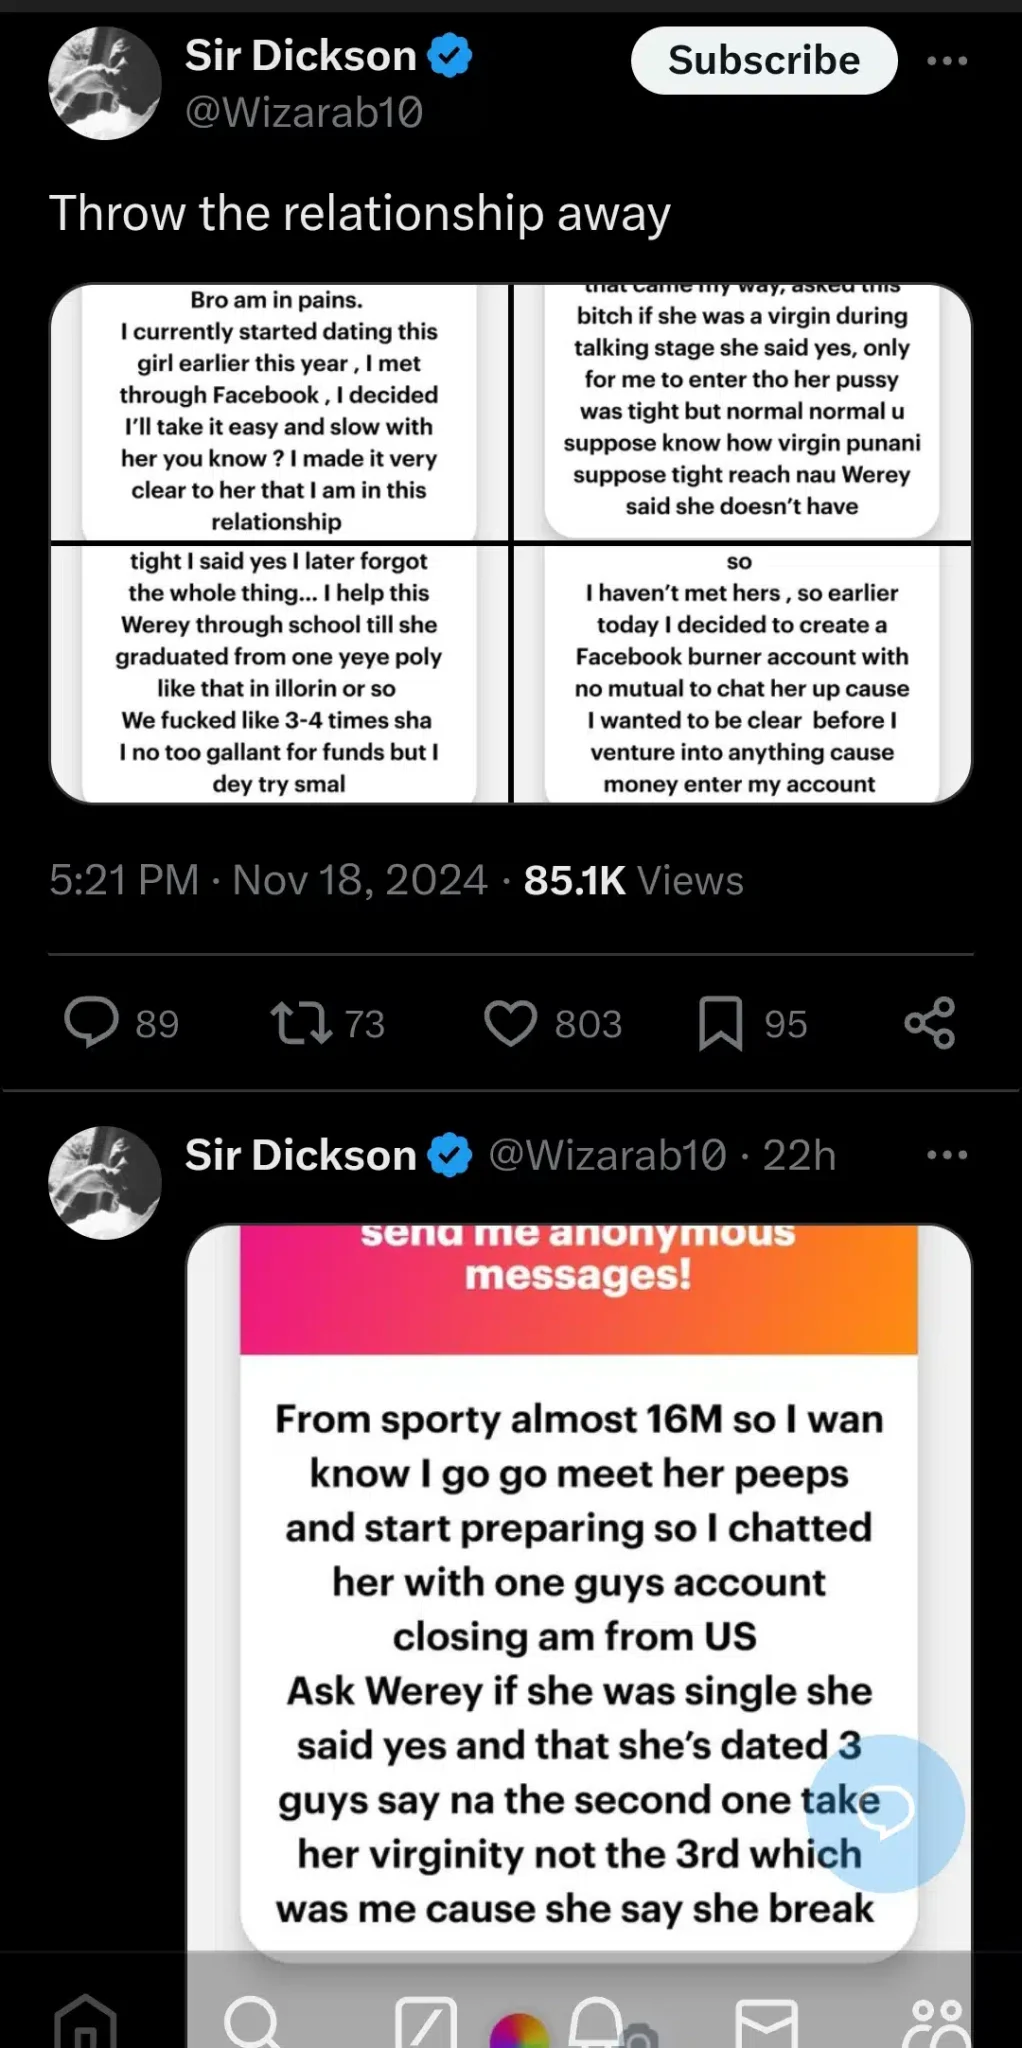Open Communities people icon
This screenshot has width=1022, height=2048.
936,2022
